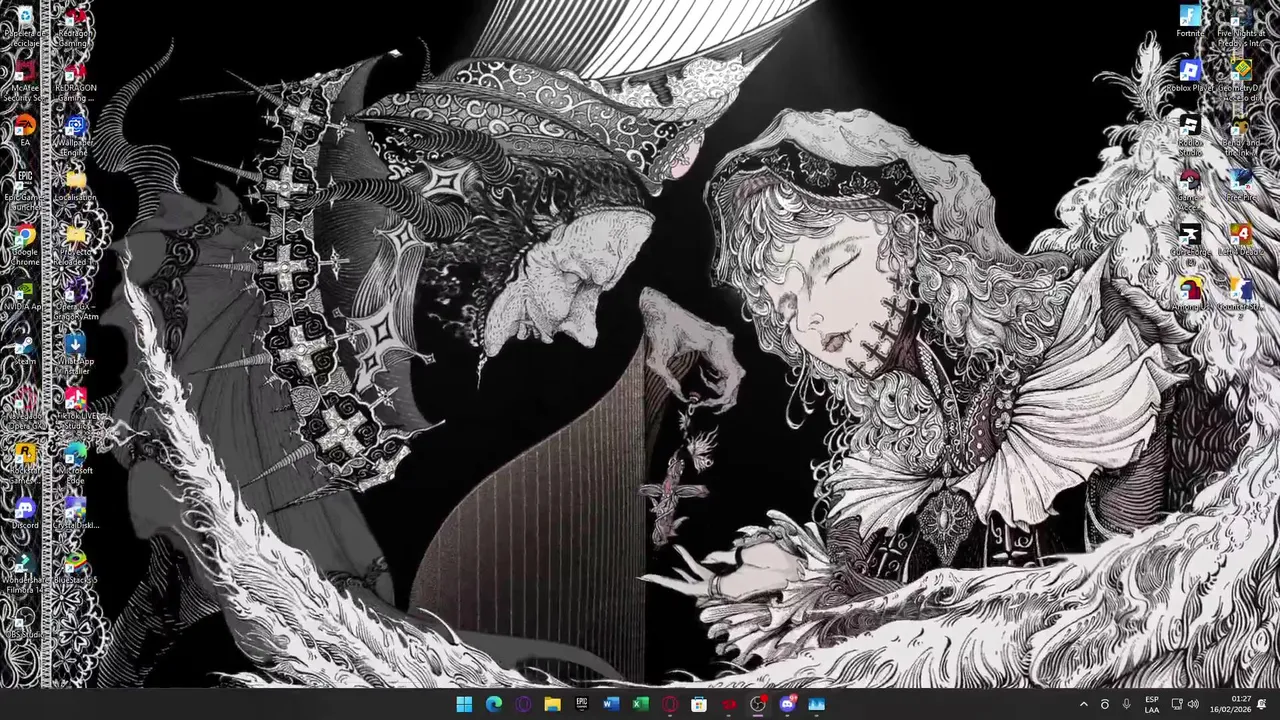Select the Bendy and the Ink desktop icon
Viewport: 1280px width, 720px height.
1240,136
